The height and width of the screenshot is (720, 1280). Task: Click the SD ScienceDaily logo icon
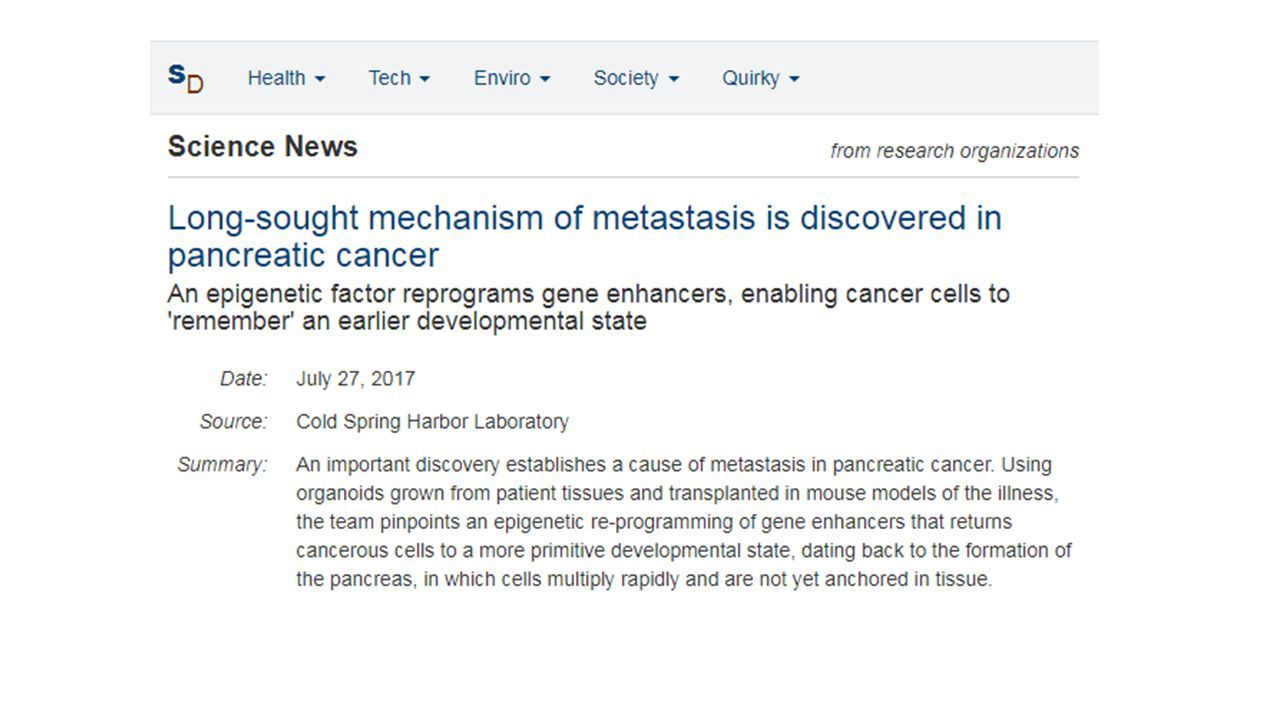[185, 78]
